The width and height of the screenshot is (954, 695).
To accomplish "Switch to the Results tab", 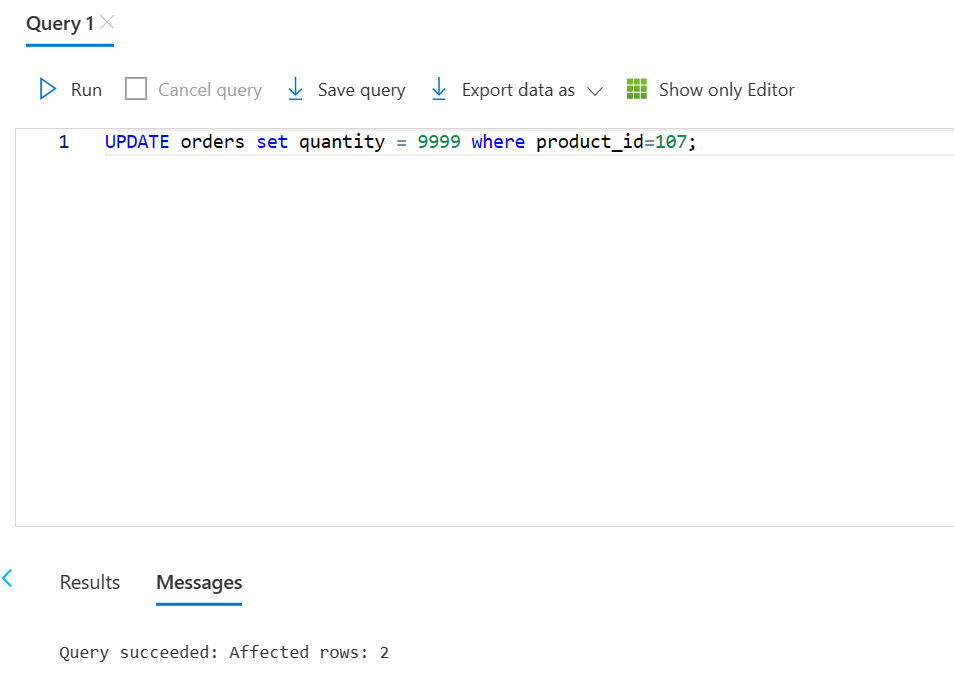I will pyautogui.click(x=89, y=582).
